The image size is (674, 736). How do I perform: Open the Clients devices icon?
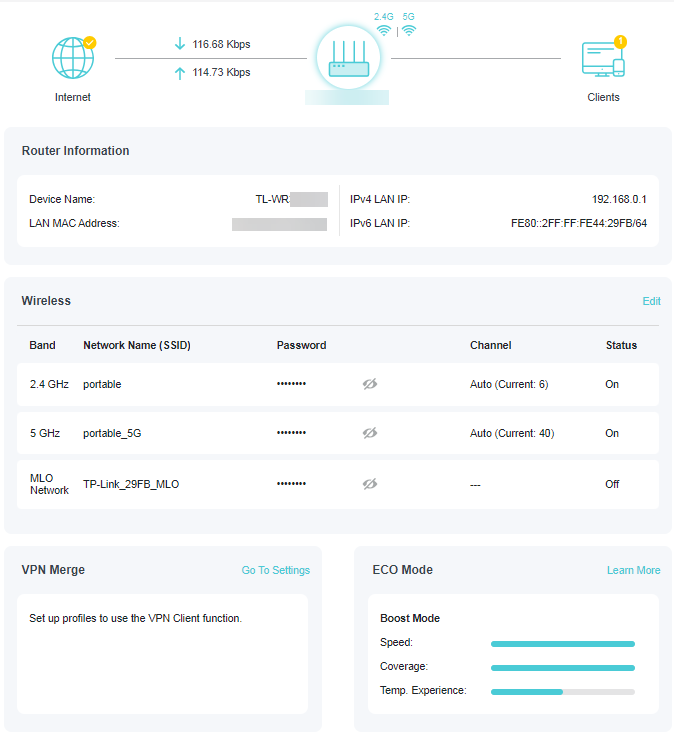coord(603,59)
